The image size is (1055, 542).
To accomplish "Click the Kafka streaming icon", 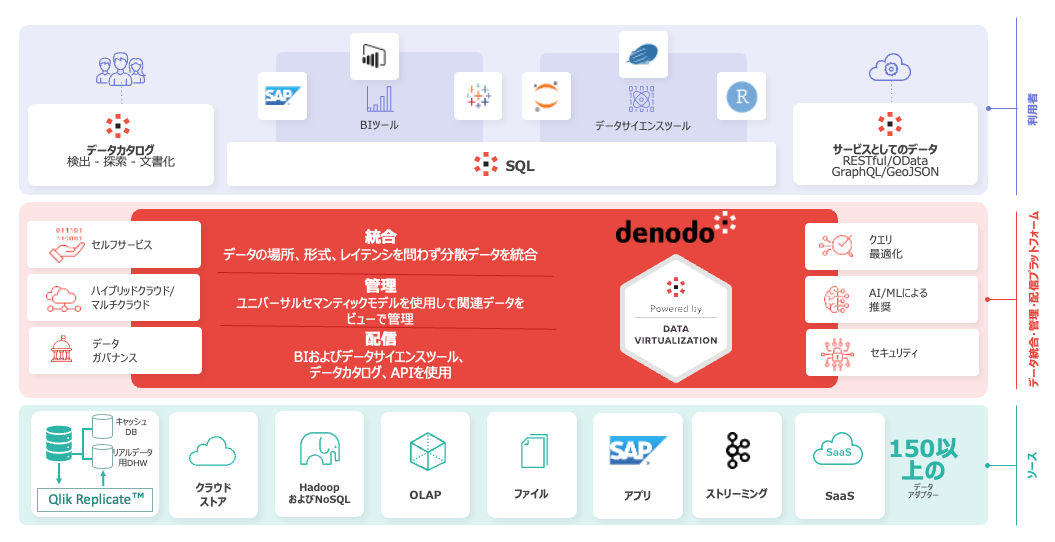I will [x=737, y=450].
